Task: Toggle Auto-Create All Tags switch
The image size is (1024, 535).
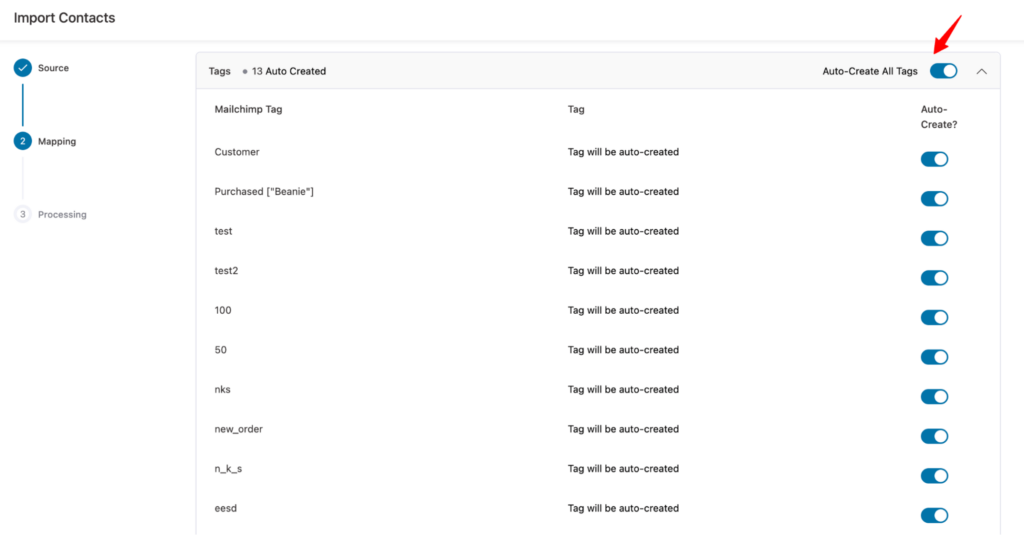Action: pyautogui.click(x=943, y=71)
